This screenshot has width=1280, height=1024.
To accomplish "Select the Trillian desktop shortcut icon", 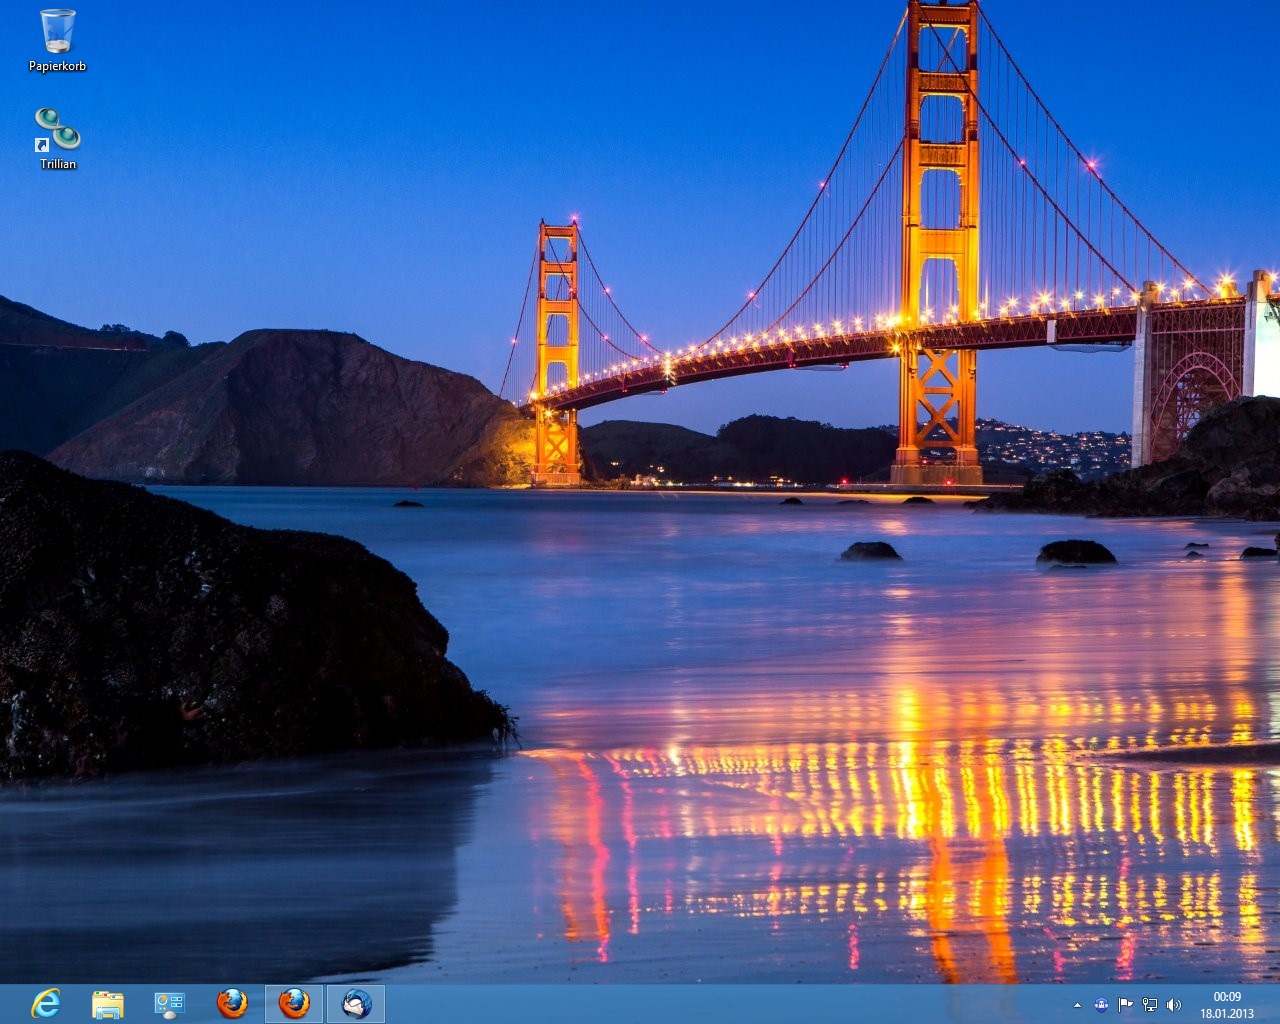I will pos(57,129).
